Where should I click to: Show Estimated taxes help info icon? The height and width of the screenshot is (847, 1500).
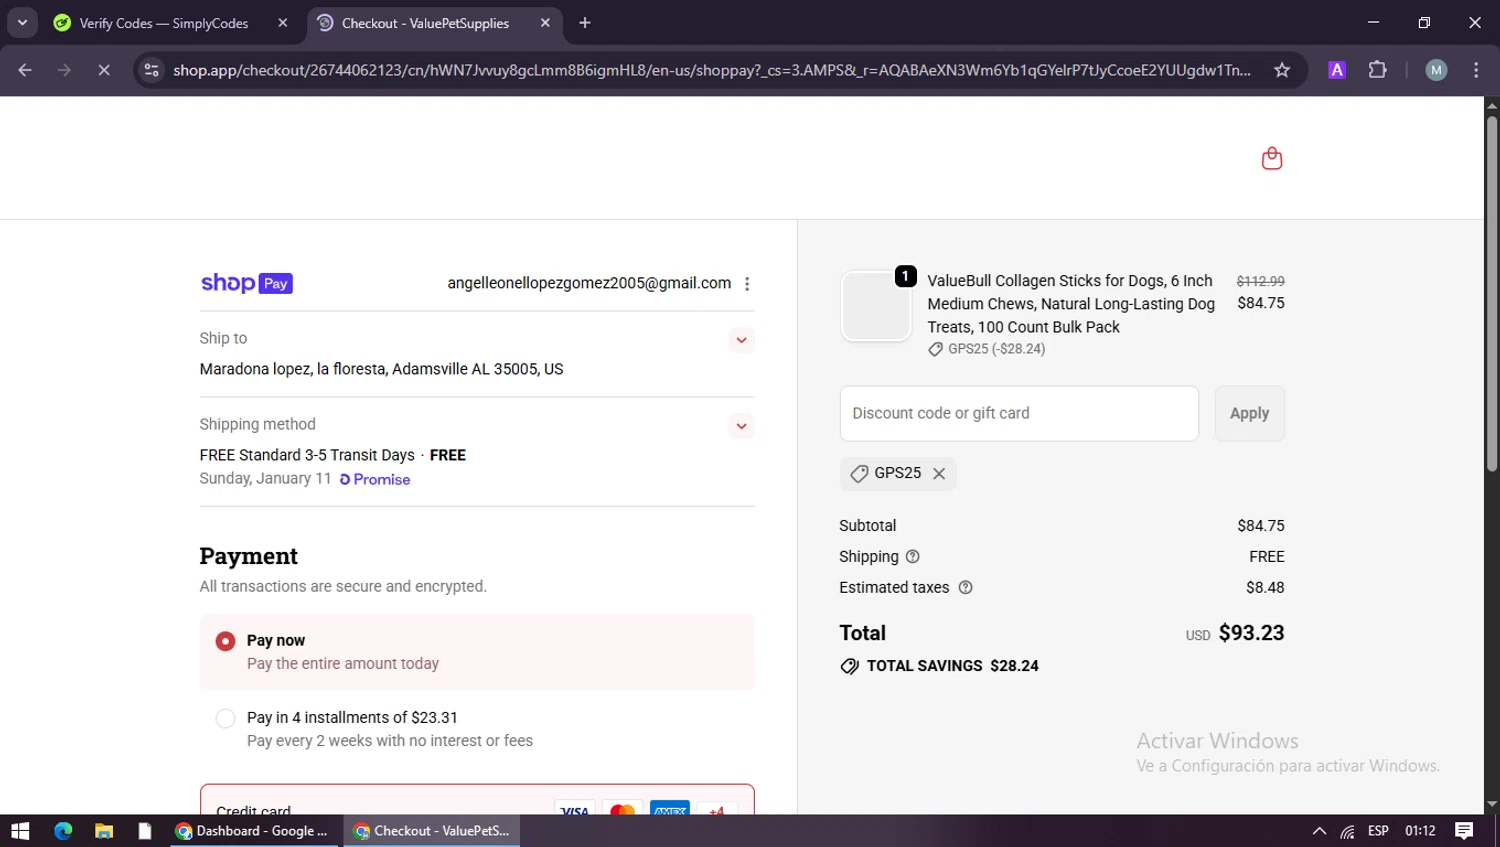965,588
